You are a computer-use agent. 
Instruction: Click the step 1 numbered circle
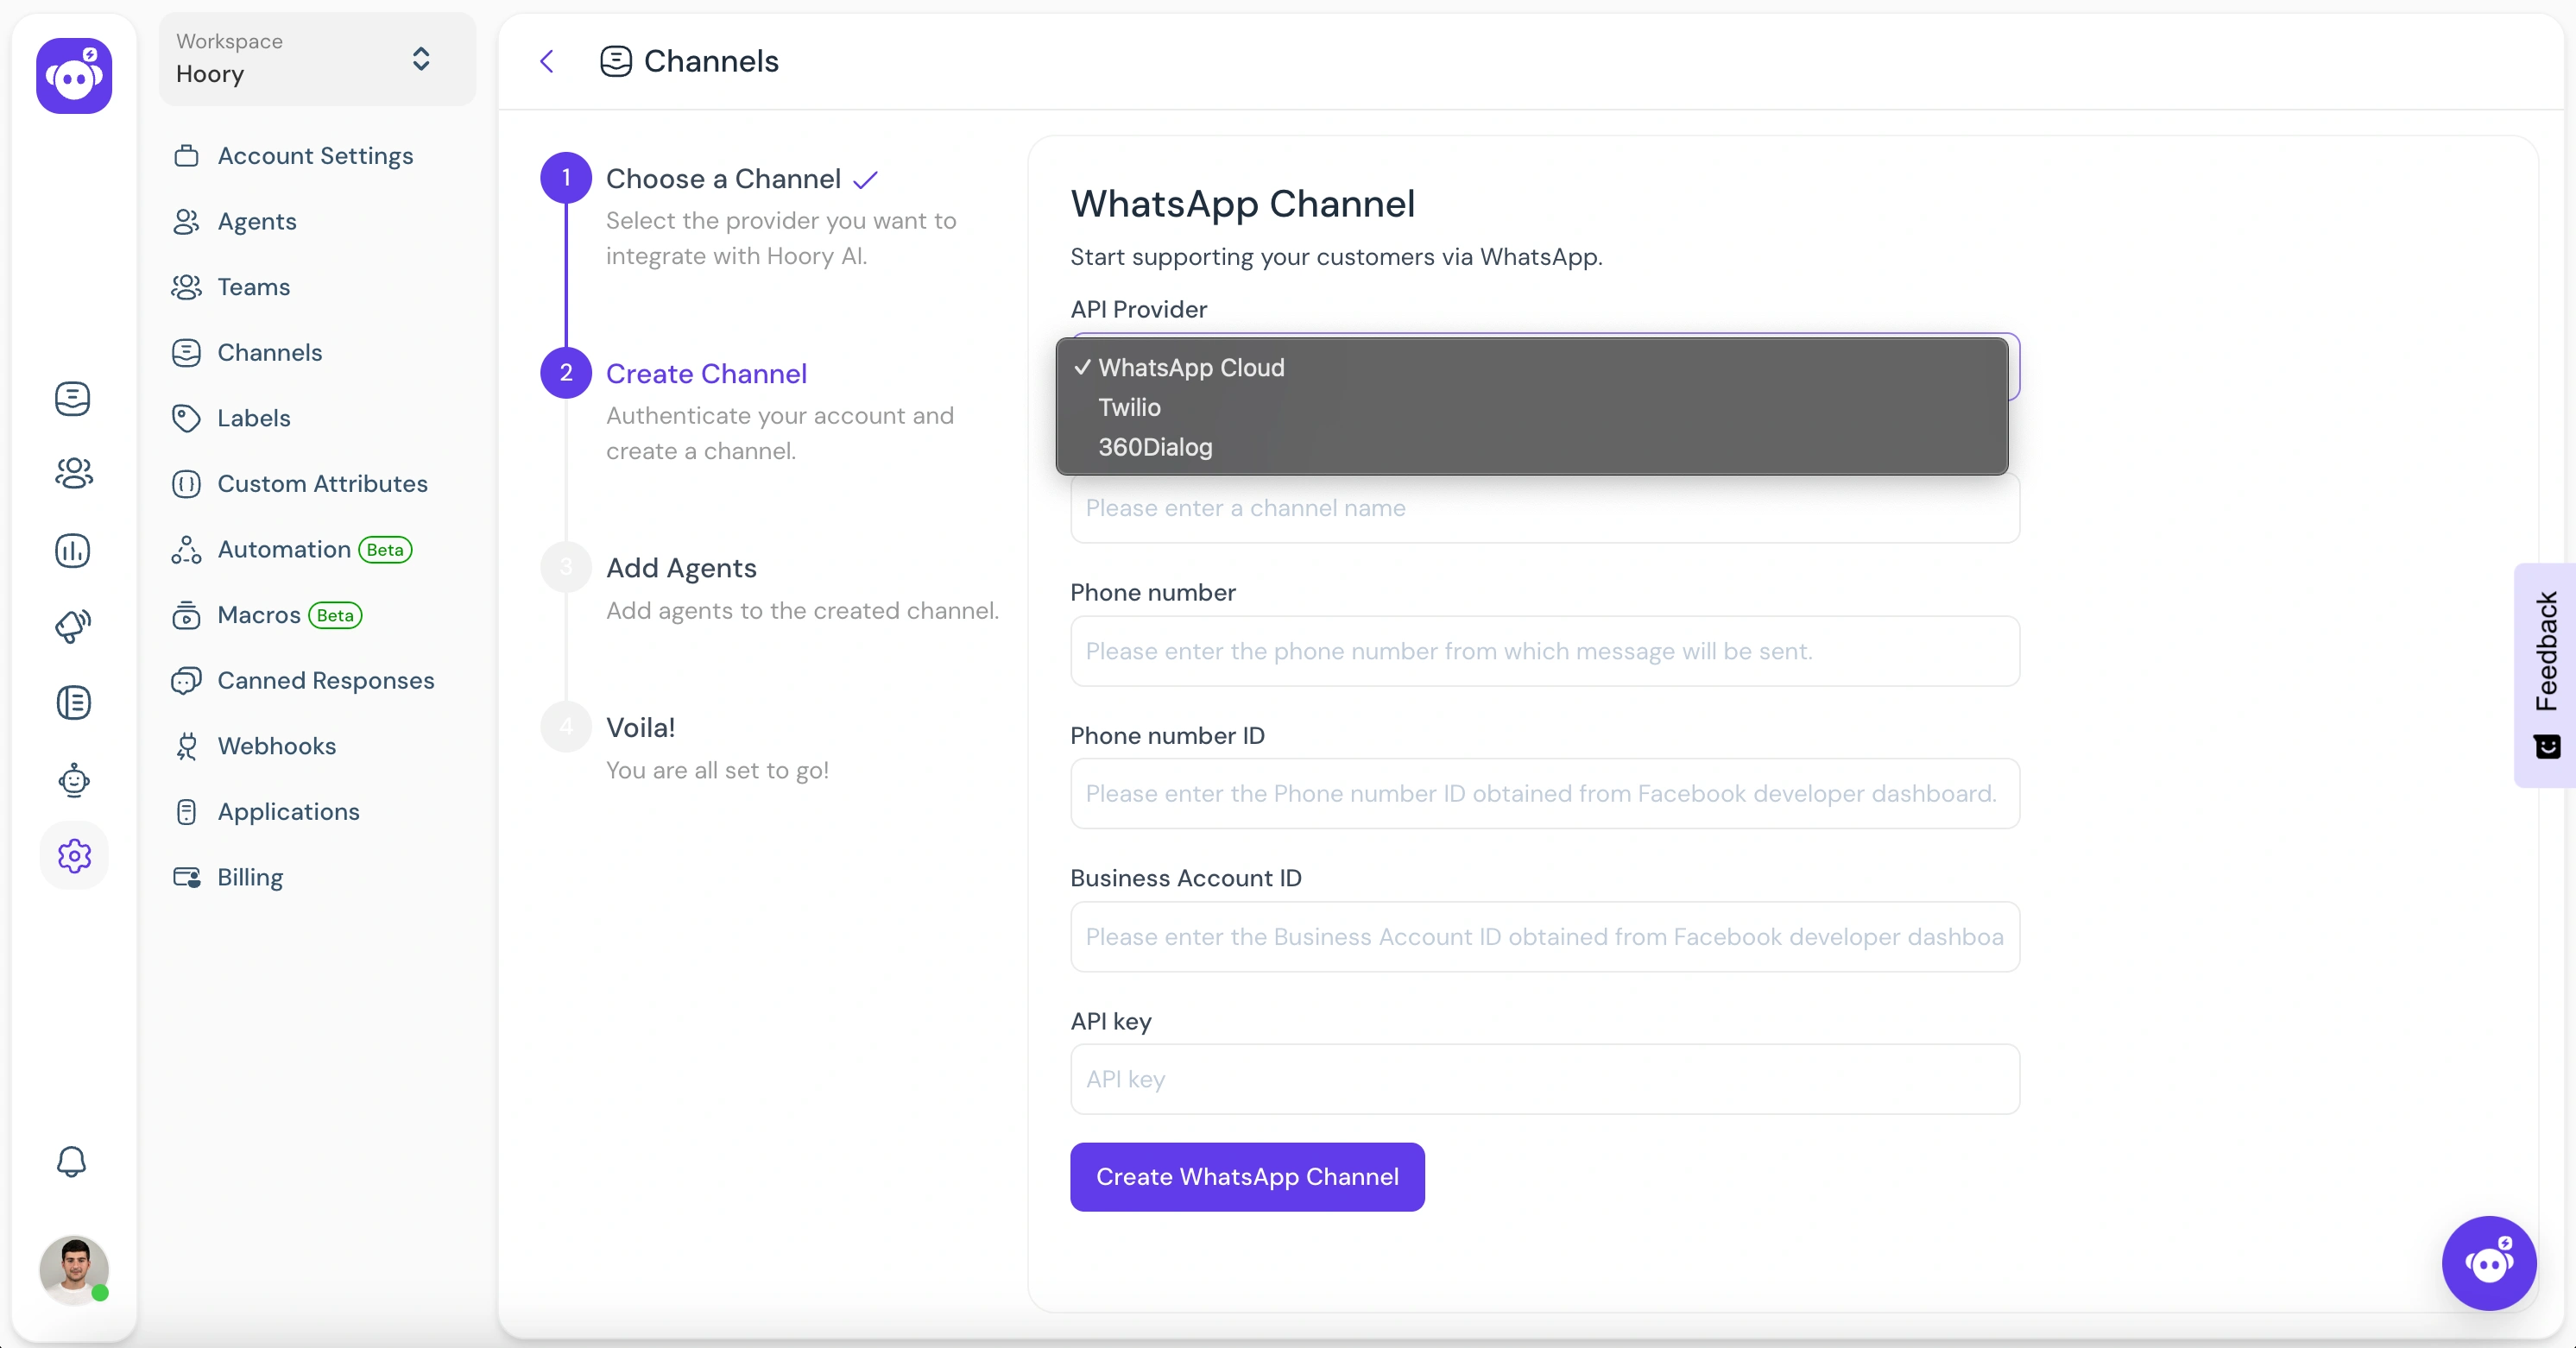[566, 178]
